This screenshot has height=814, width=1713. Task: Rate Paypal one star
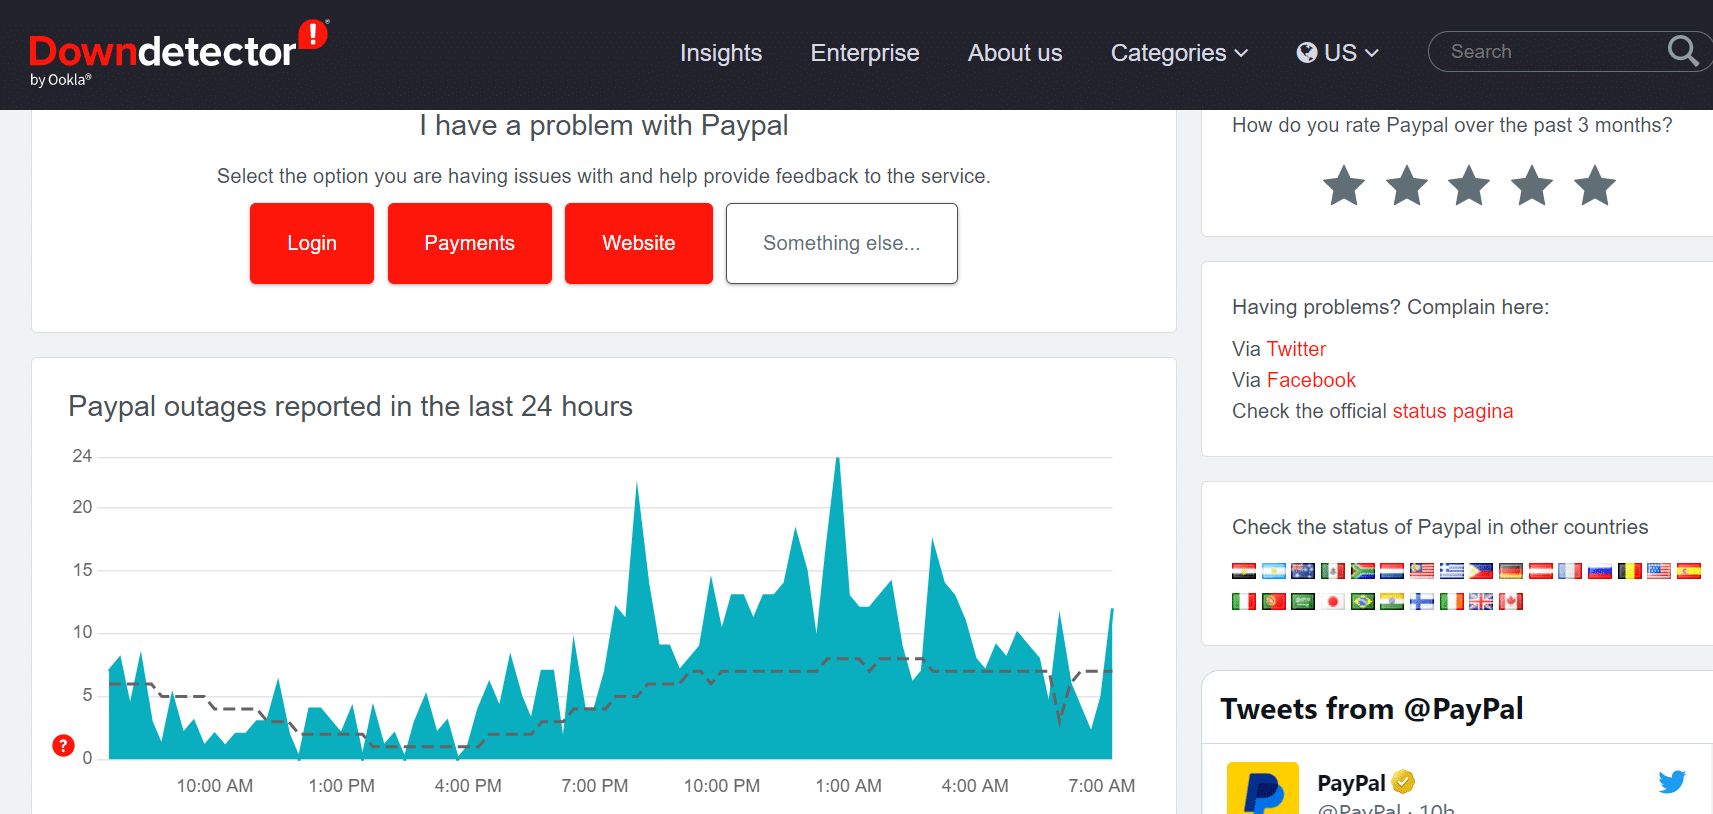1344,186
